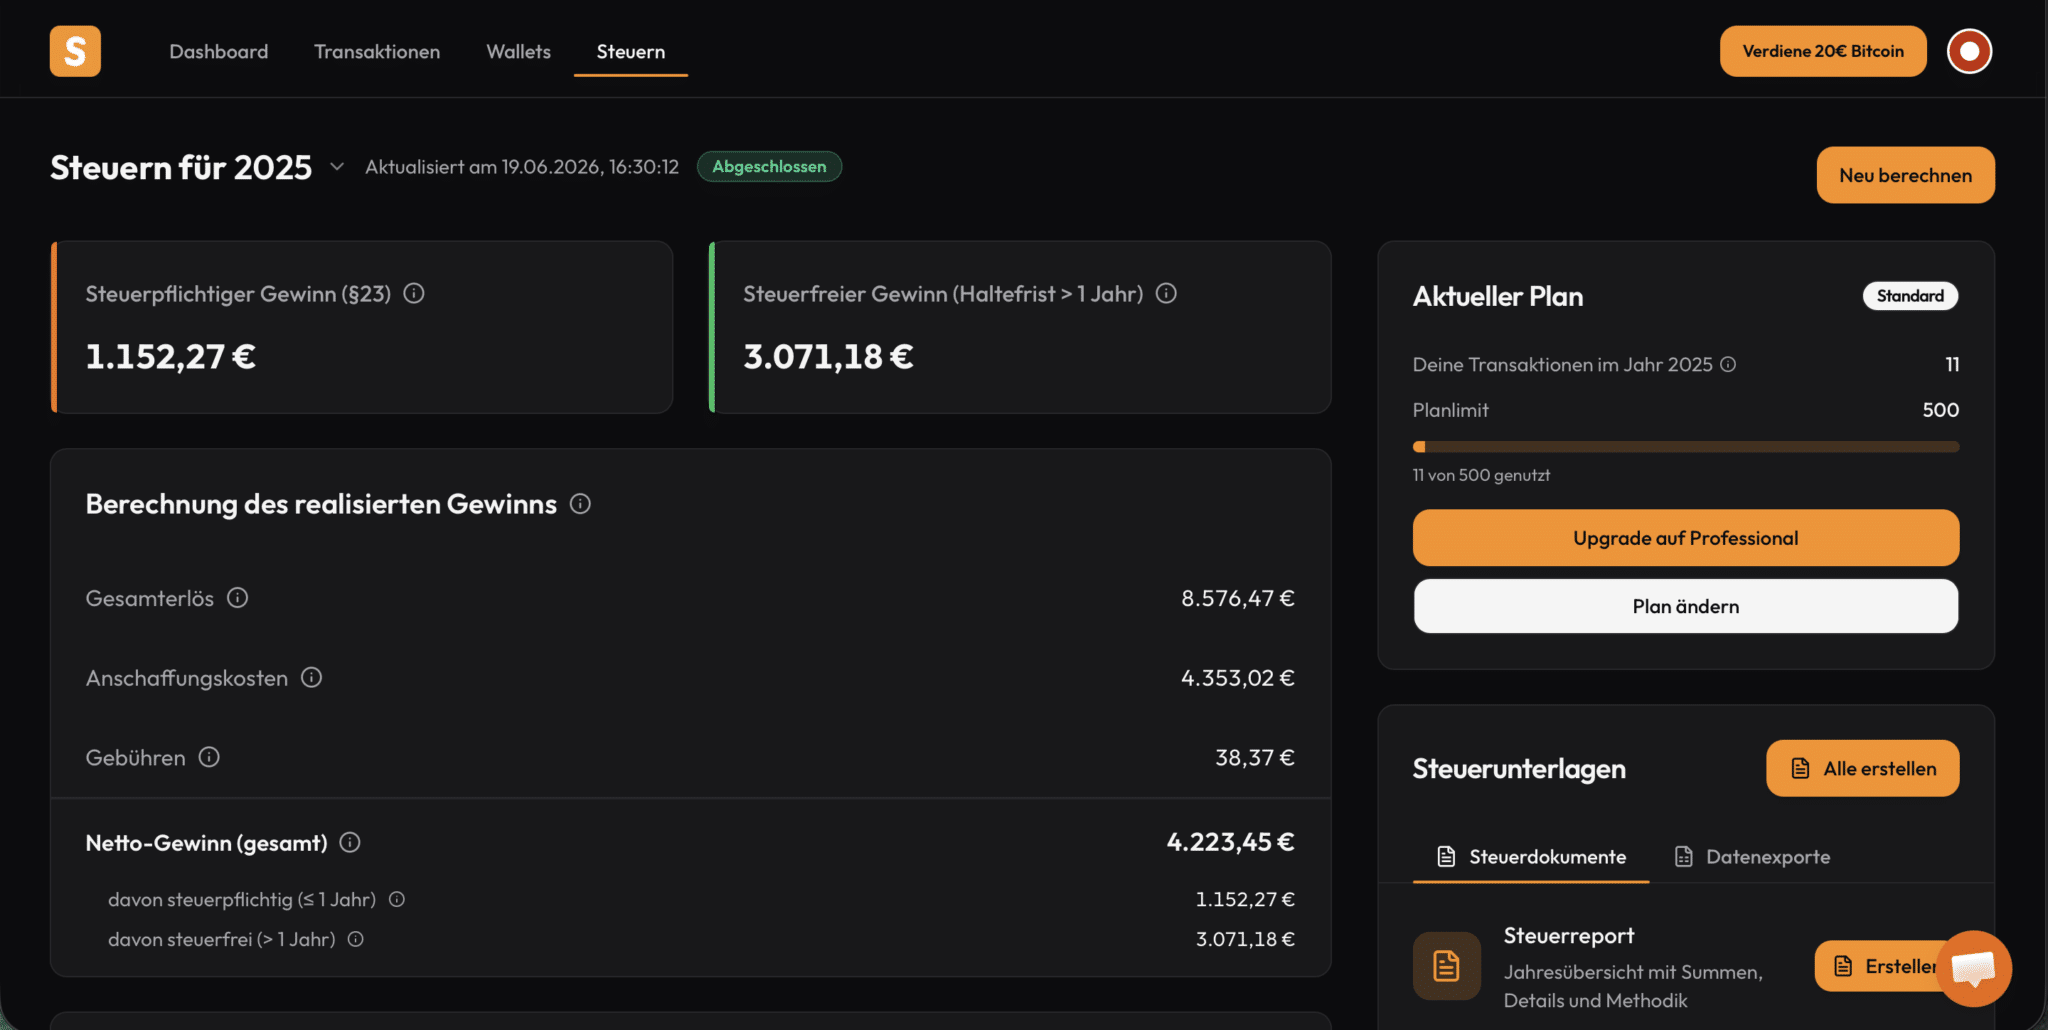Click Upgrade auf Professional button
The height and width of the screenshot is (1030, 2048).
pyautogui.click(x=1685, y=538)
